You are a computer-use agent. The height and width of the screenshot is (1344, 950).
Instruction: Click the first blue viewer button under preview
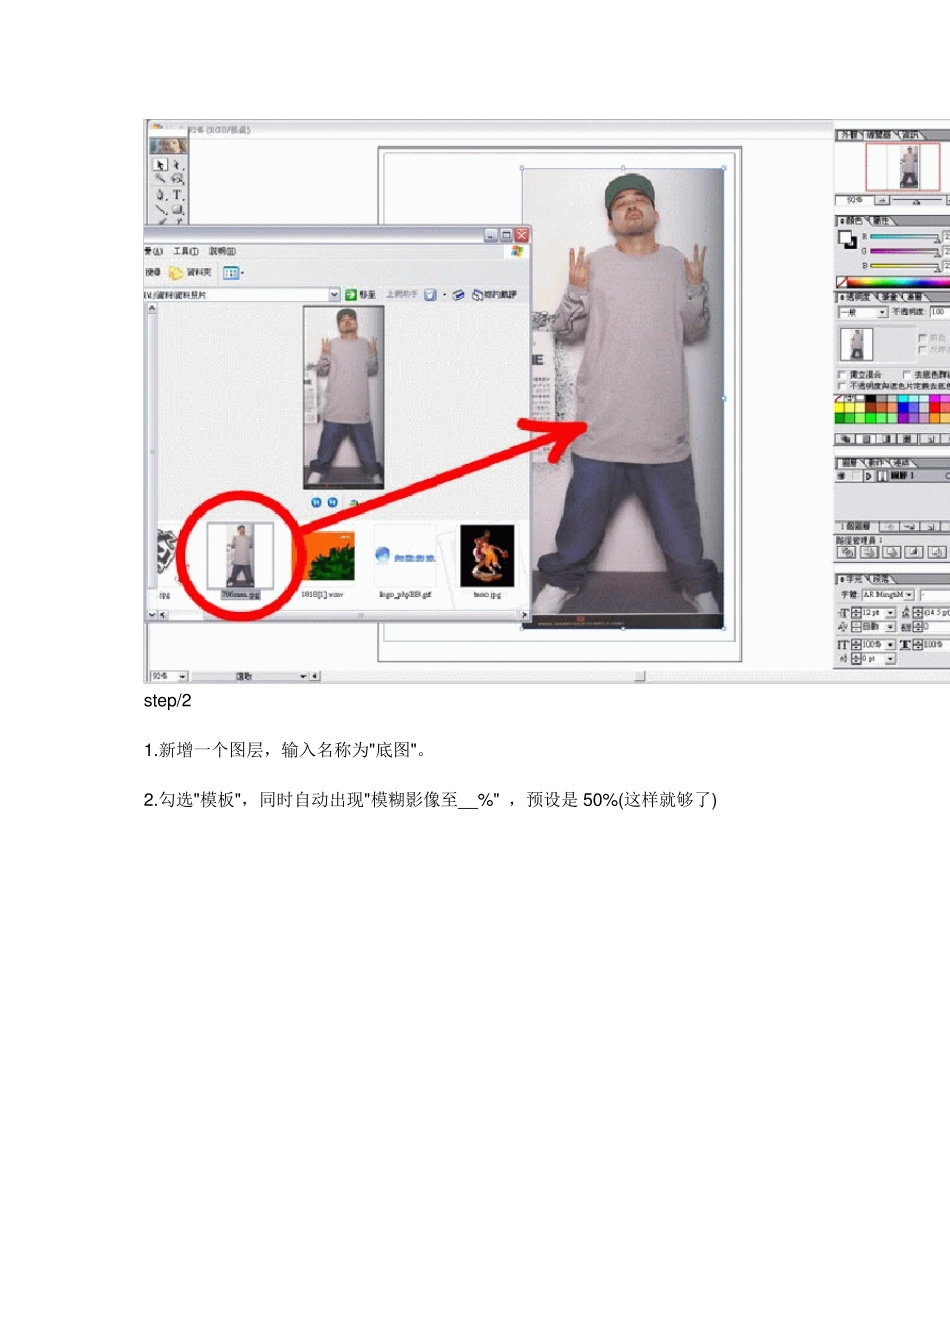click(x=316, y=502)
